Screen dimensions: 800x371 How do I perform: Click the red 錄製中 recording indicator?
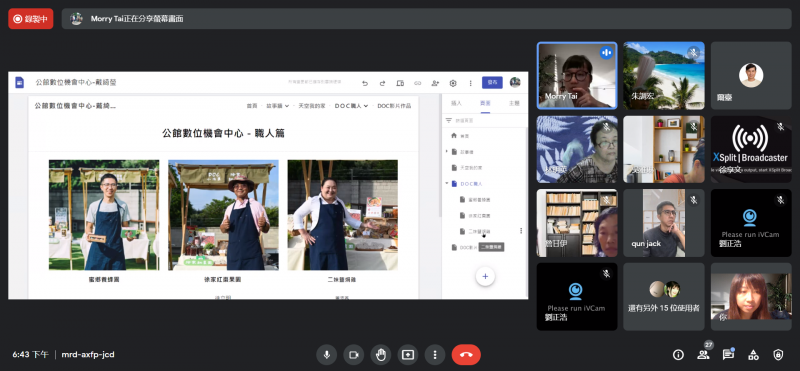click(x=31, y=19)
